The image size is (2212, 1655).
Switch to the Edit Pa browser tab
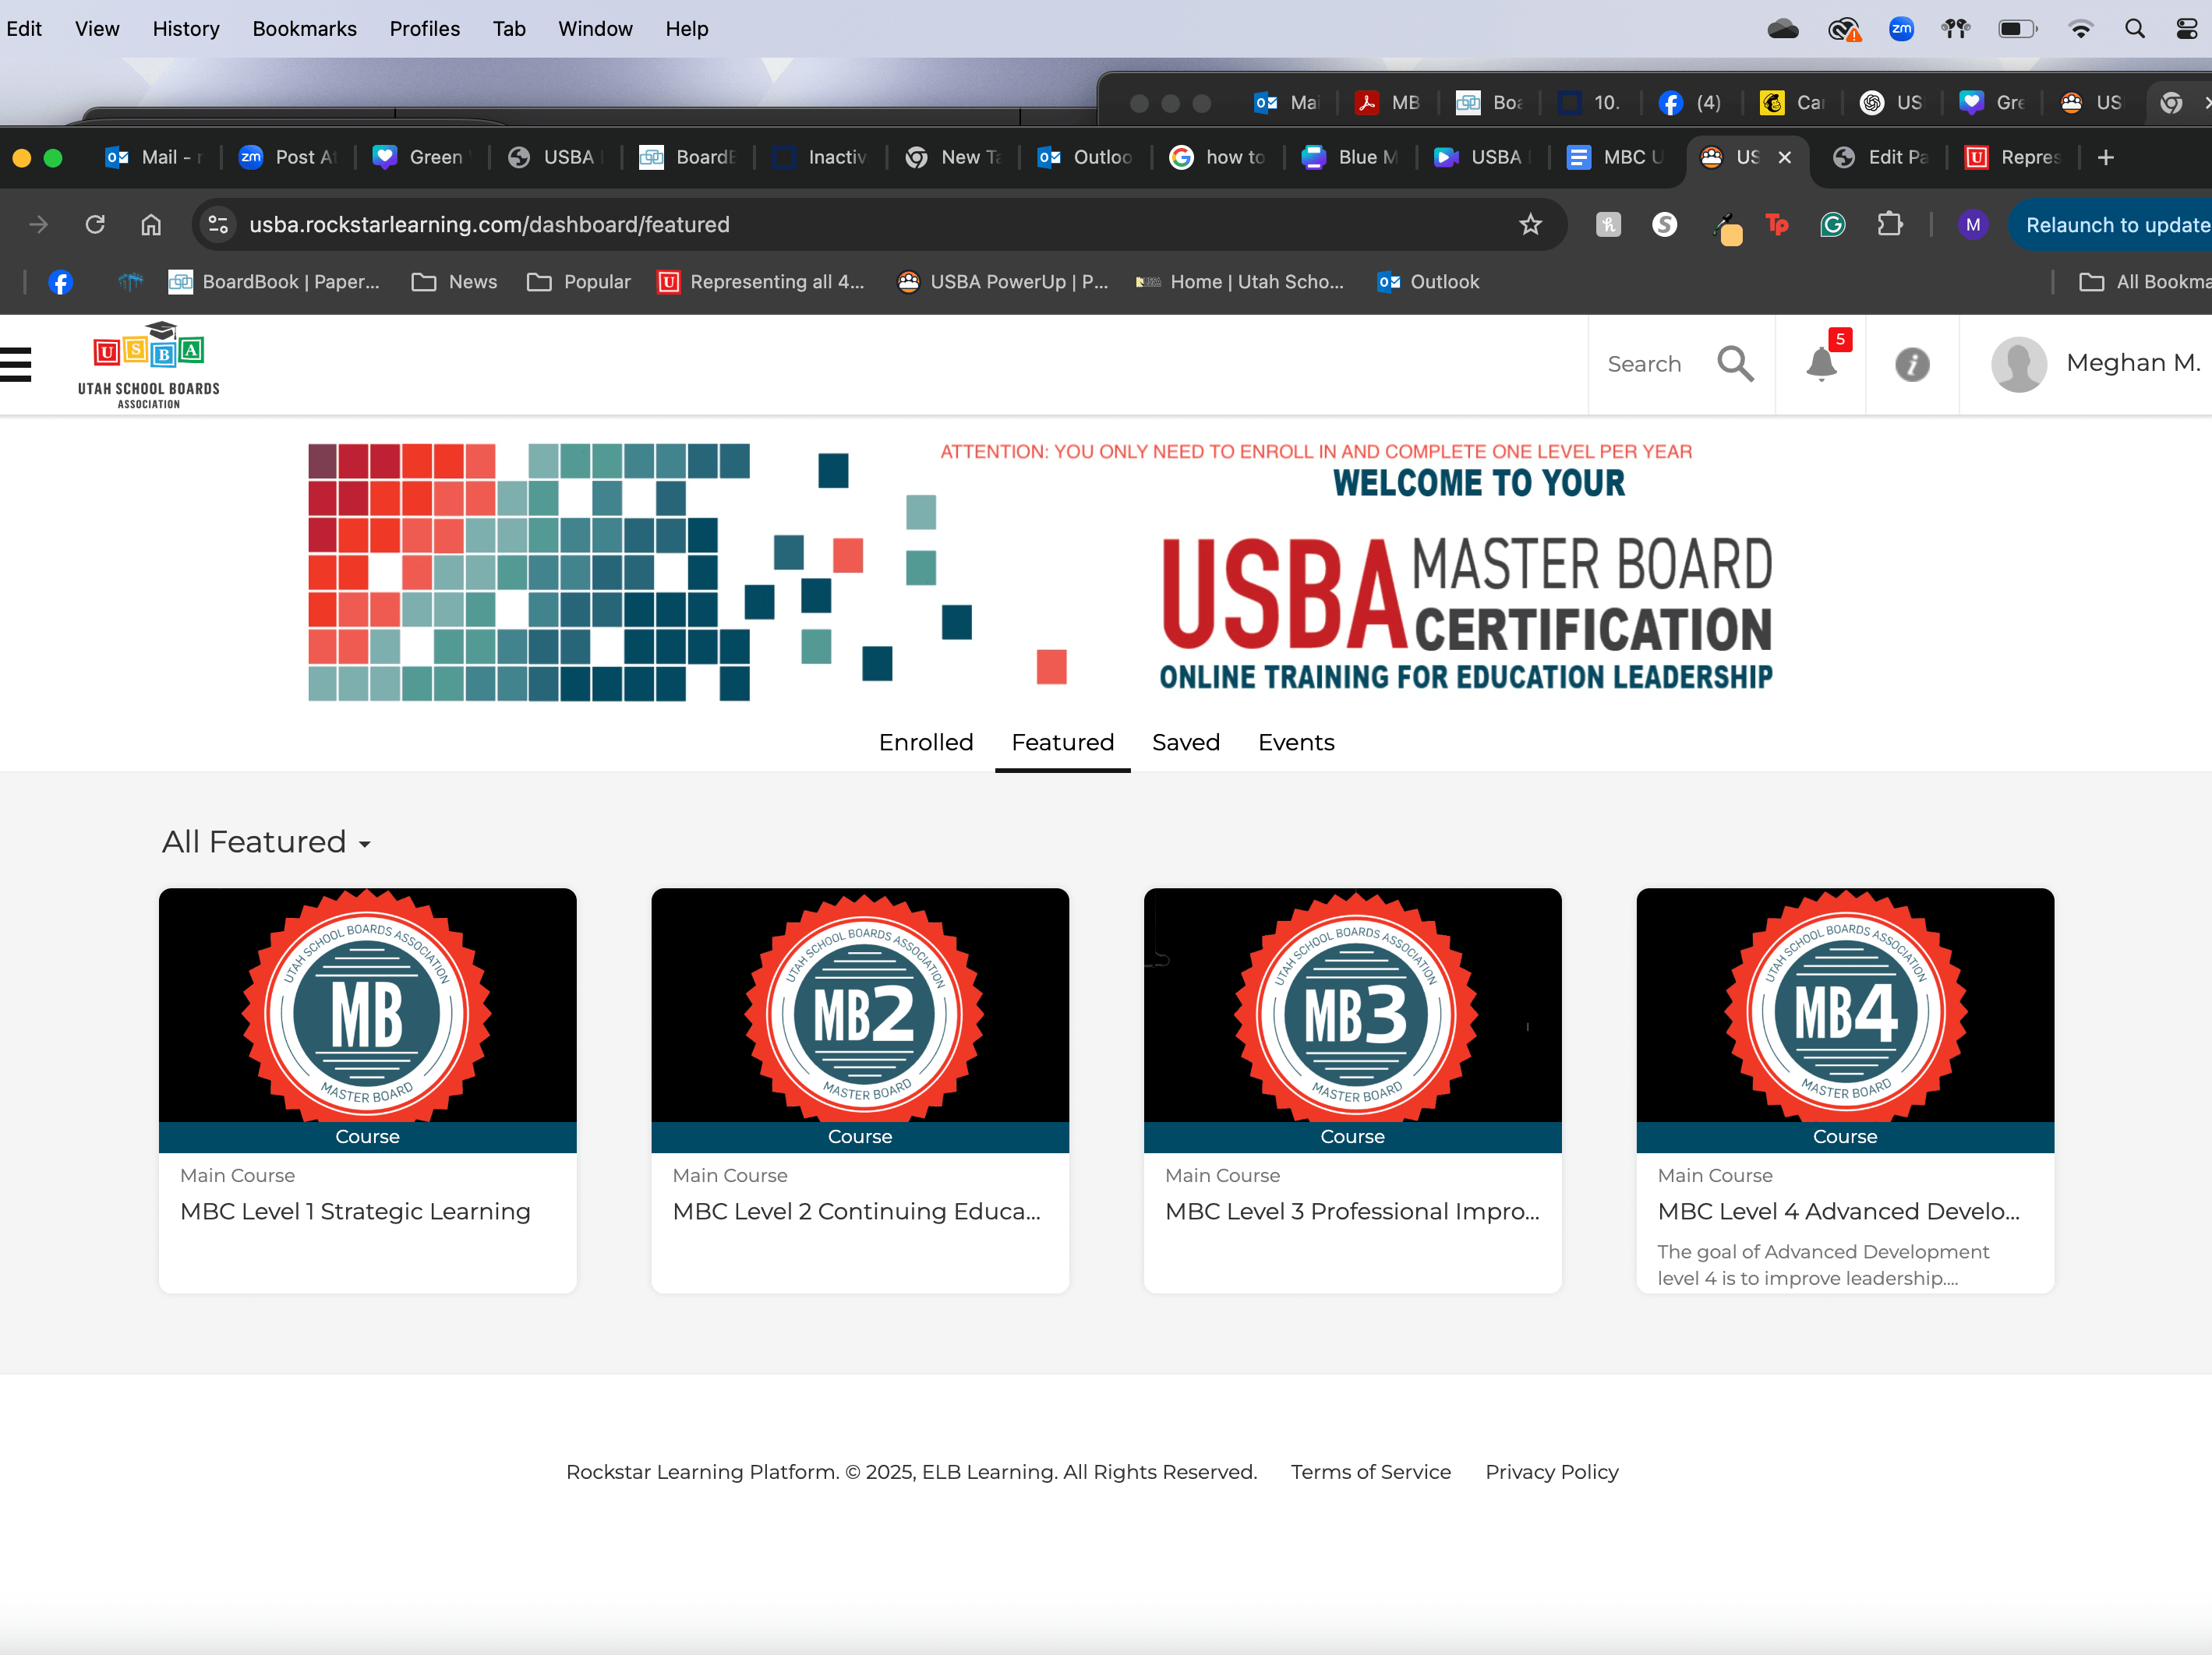click(1880, 157)
